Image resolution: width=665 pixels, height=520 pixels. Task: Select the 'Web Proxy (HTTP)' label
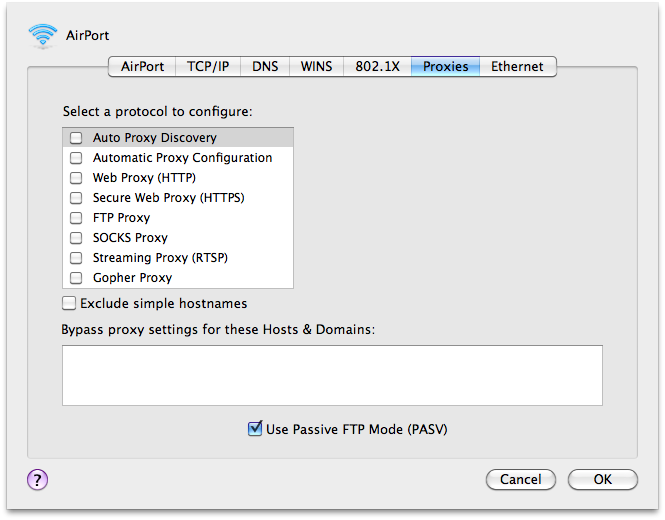pos(144,178)
